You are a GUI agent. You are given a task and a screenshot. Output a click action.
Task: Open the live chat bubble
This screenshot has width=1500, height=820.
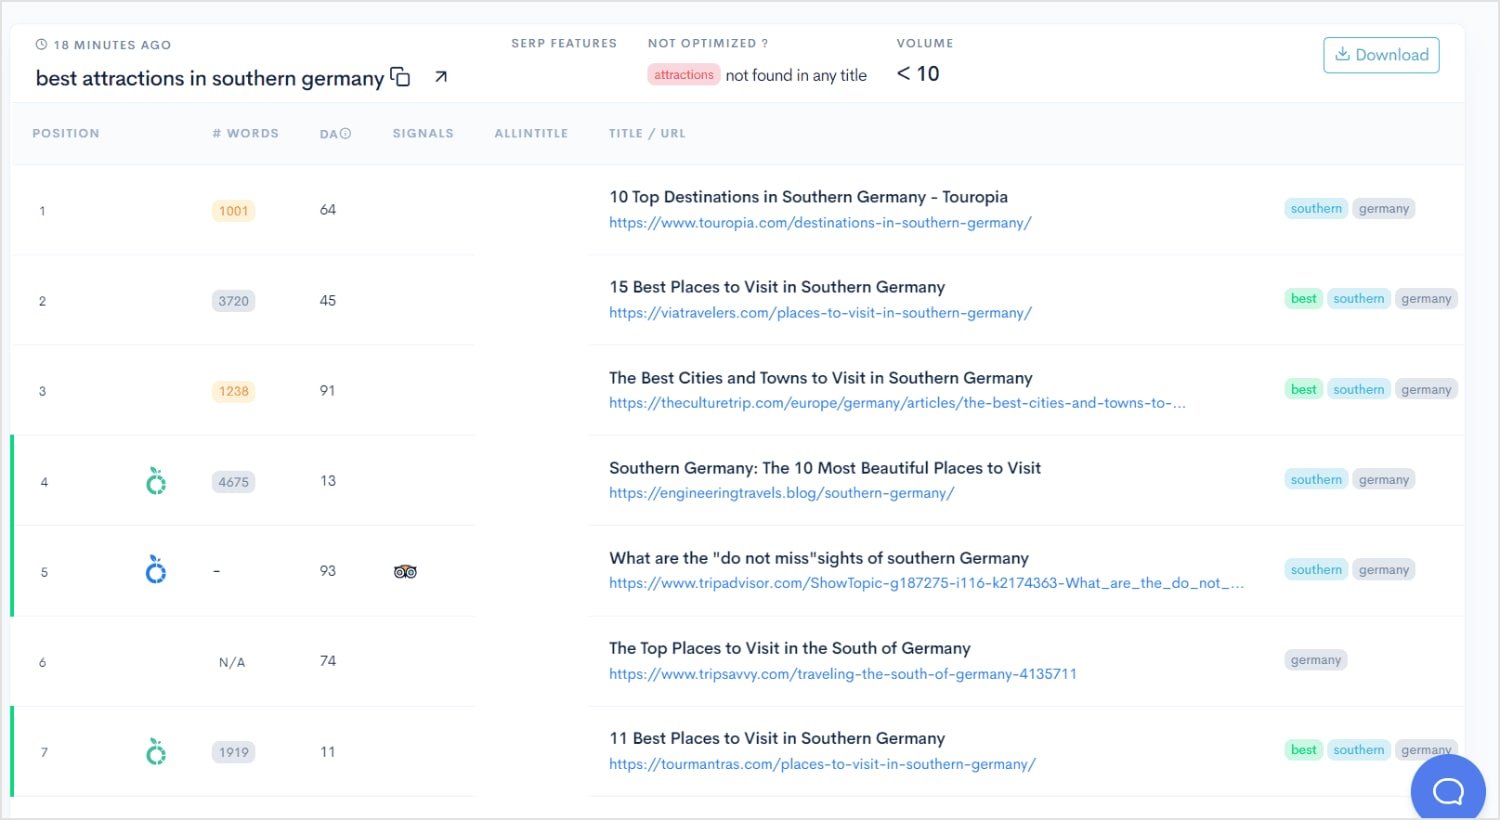pos(1447,791)
